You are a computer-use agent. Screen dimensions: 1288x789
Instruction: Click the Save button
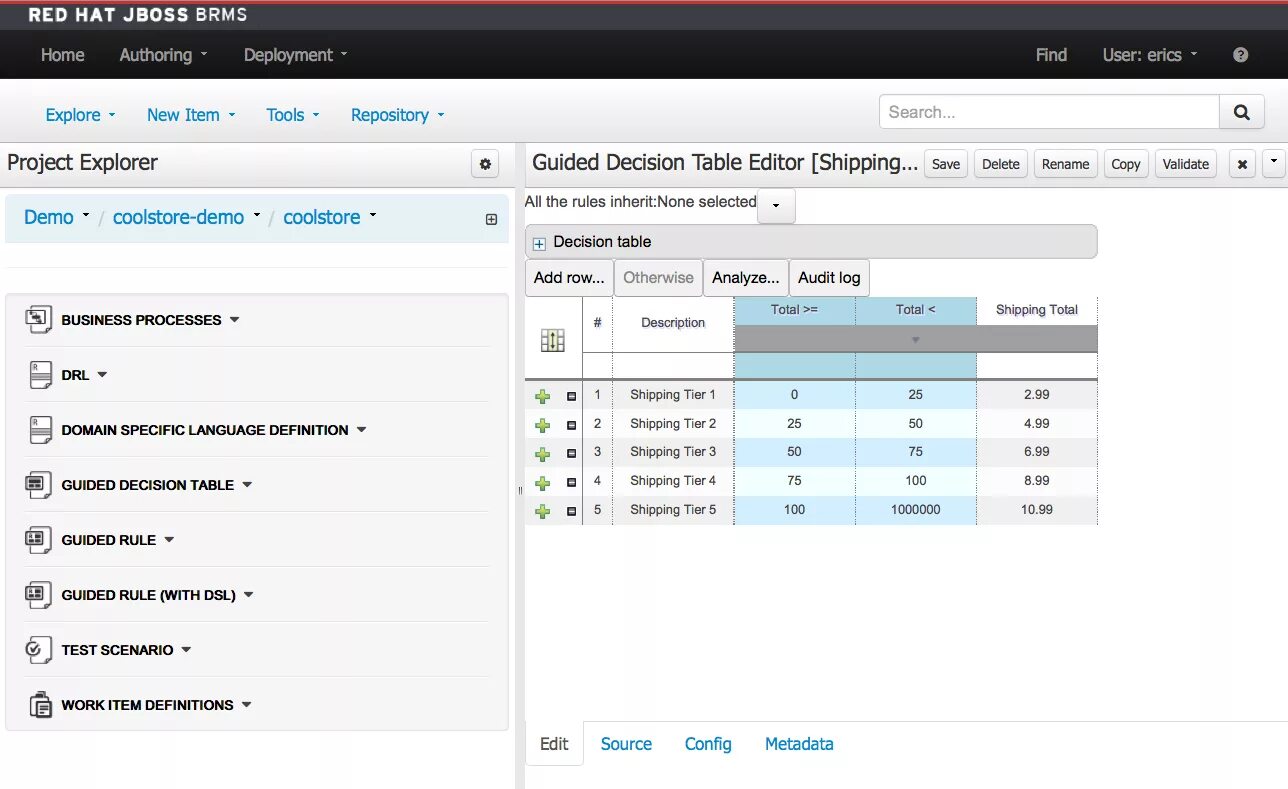(946, 164)
